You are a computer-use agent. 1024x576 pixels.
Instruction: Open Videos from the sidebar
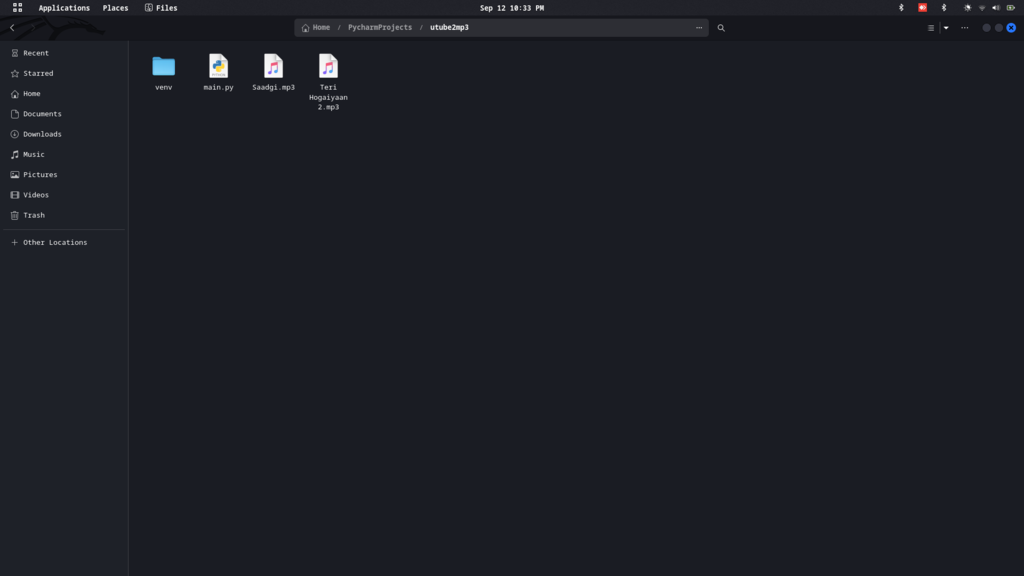click(63, 195)
